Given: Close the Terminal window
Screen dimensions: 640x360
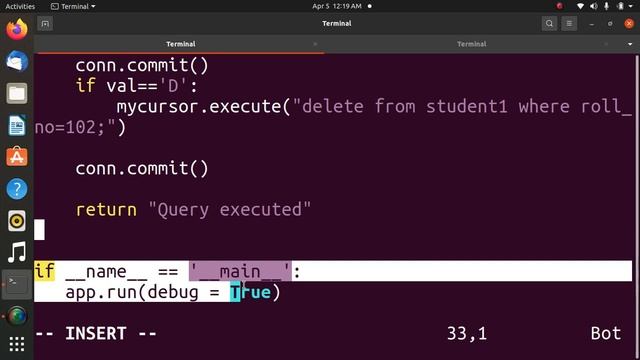Looking at the screenshot, I should [x=629, y=24].
